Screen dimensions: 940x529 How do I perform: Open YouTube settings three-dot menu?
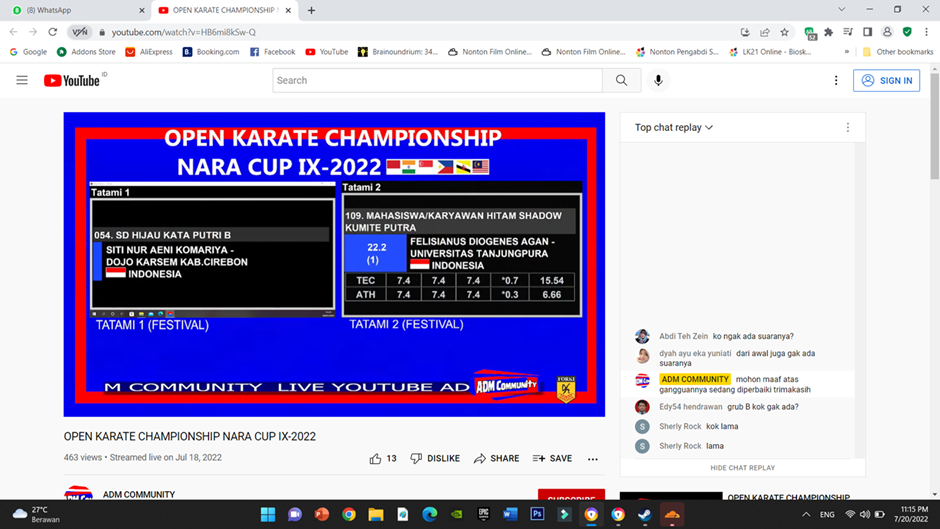point(836,81)
